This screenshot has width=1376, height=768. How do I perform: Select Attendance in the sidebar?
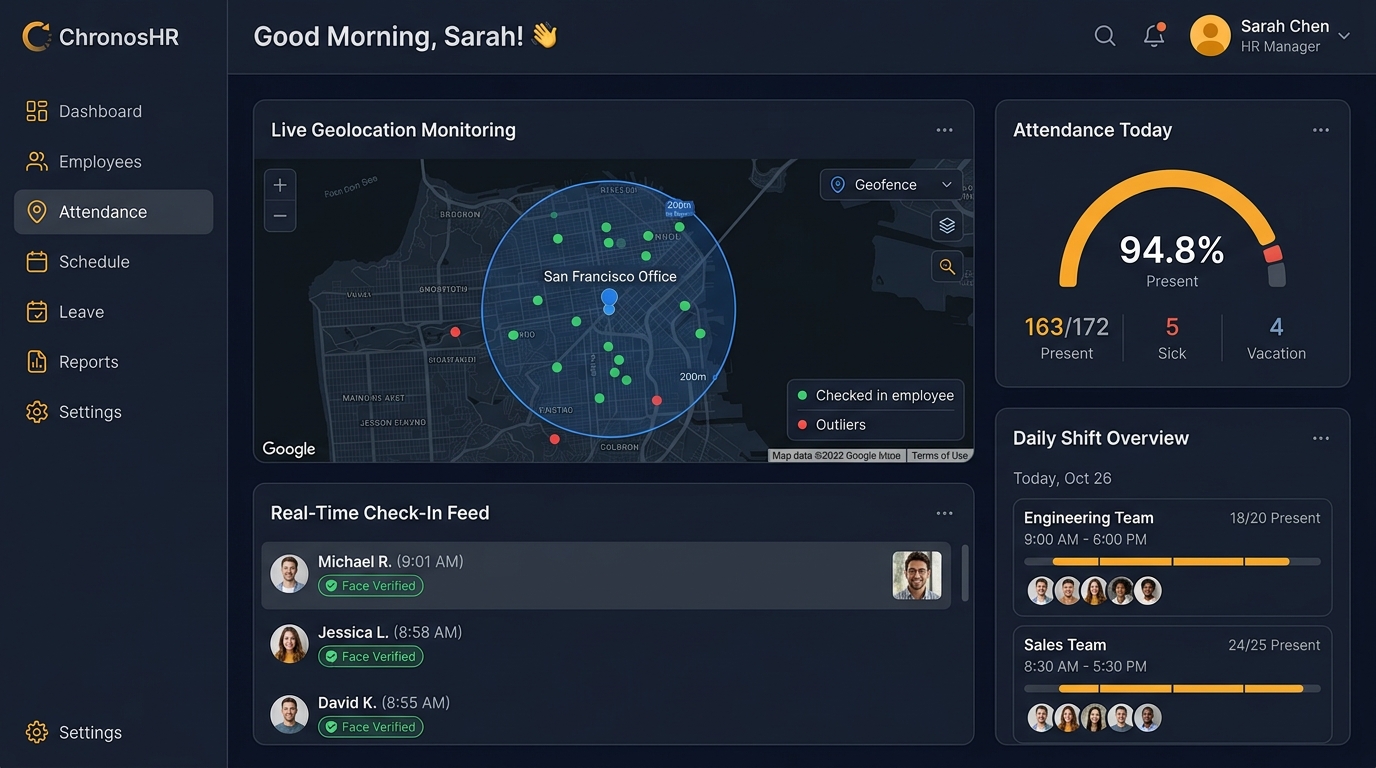pos(114,212)
